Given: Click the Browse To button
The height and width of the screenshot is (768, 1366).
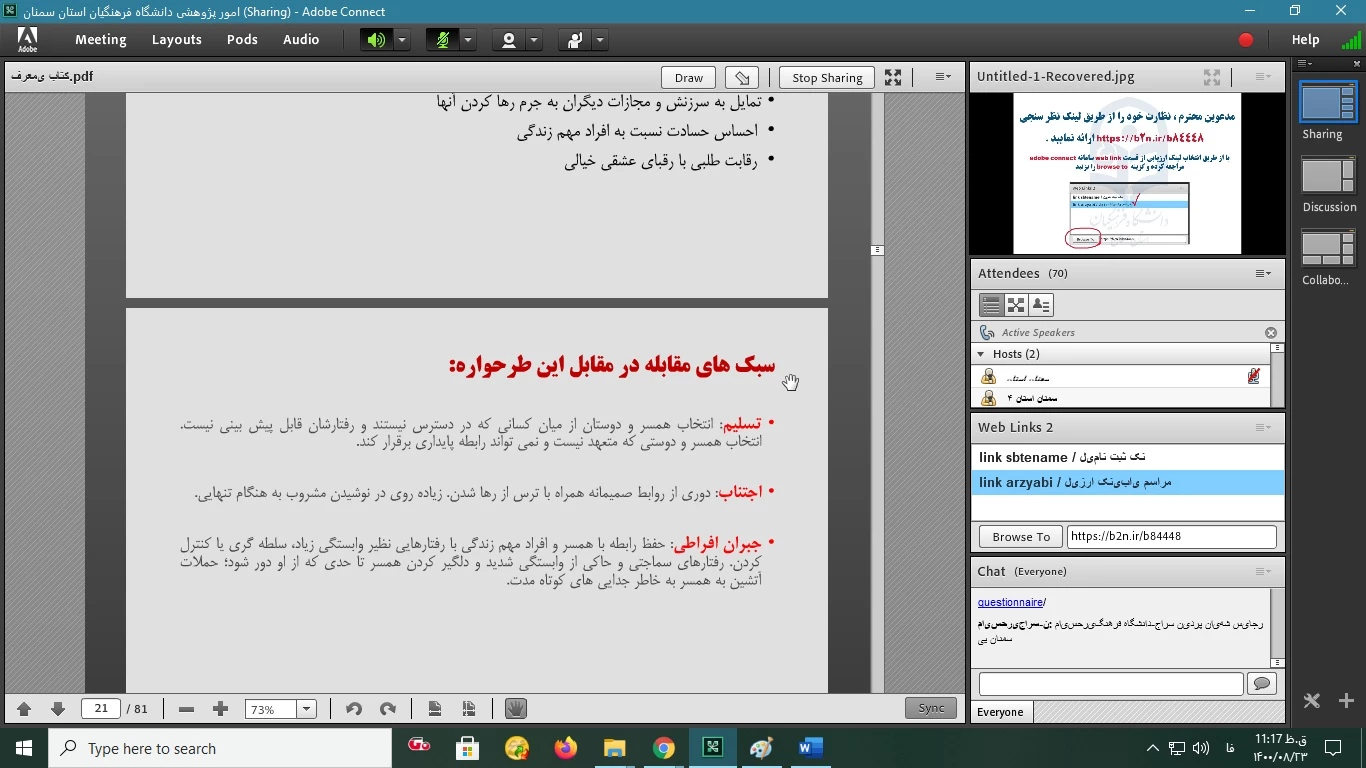Looking at the screenshot, I should point(1020,537).
